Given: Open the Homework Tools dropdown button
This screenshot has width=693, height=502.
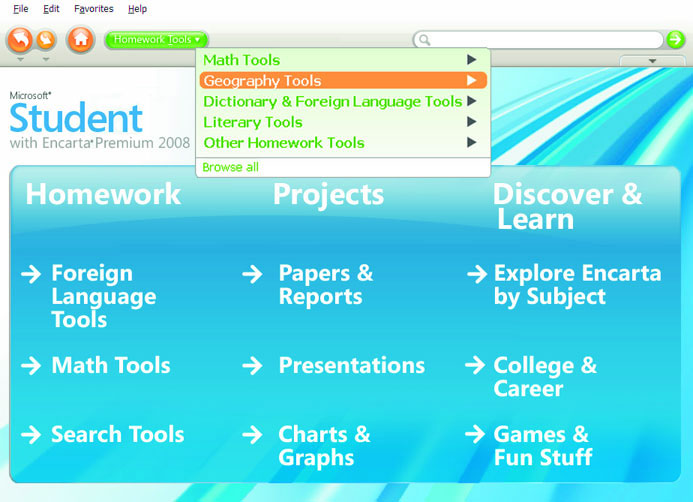Looking at the screenshot, I should click(x=156, y=40).
